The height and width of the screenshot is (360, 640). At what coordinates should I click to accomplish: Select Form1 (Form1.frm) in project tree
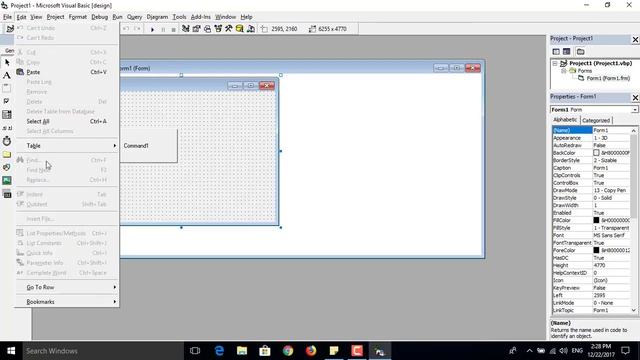point(608,78)
